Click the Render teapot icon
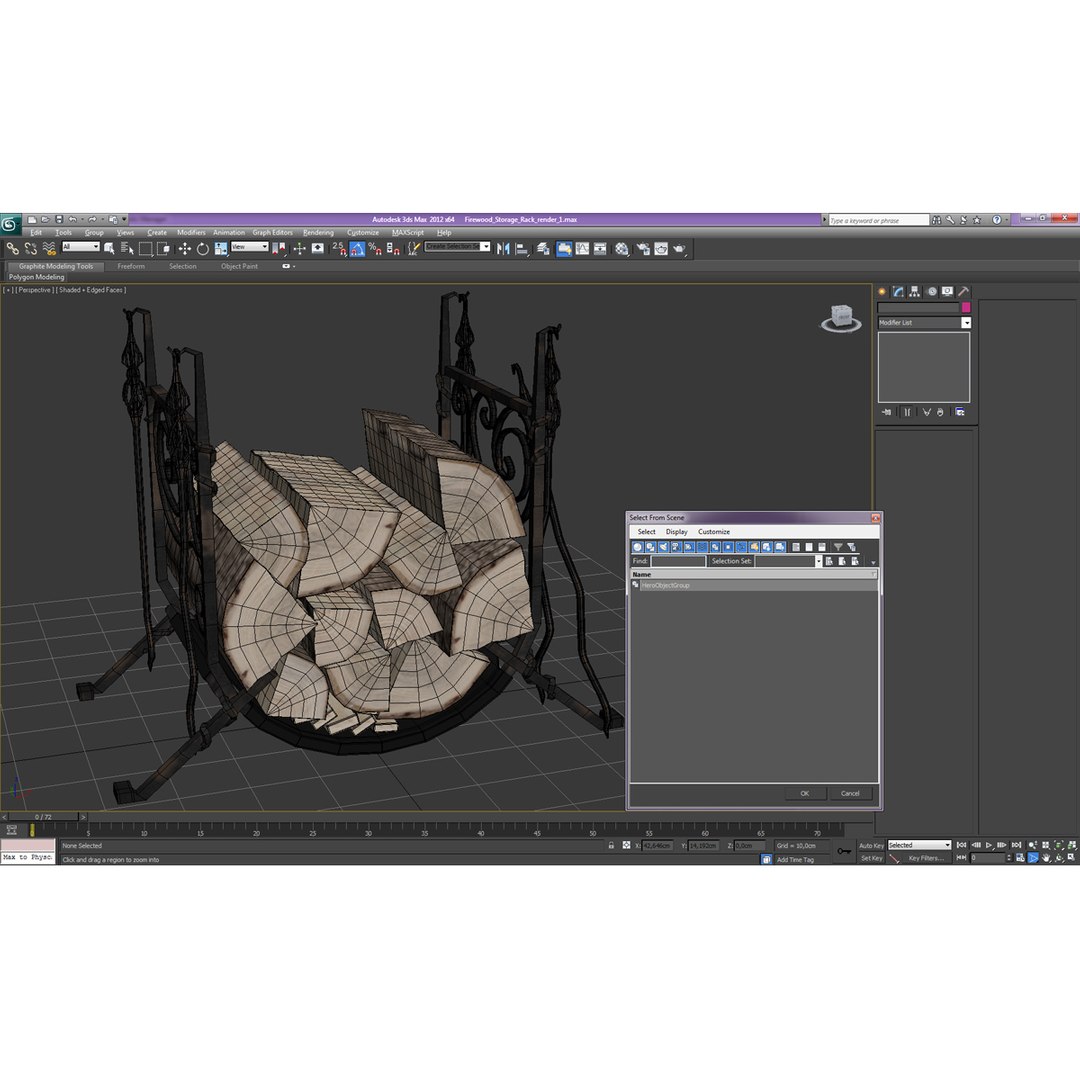This screenshot has height=1080, width=1080. pyautogui.click(x=679, y=249)
